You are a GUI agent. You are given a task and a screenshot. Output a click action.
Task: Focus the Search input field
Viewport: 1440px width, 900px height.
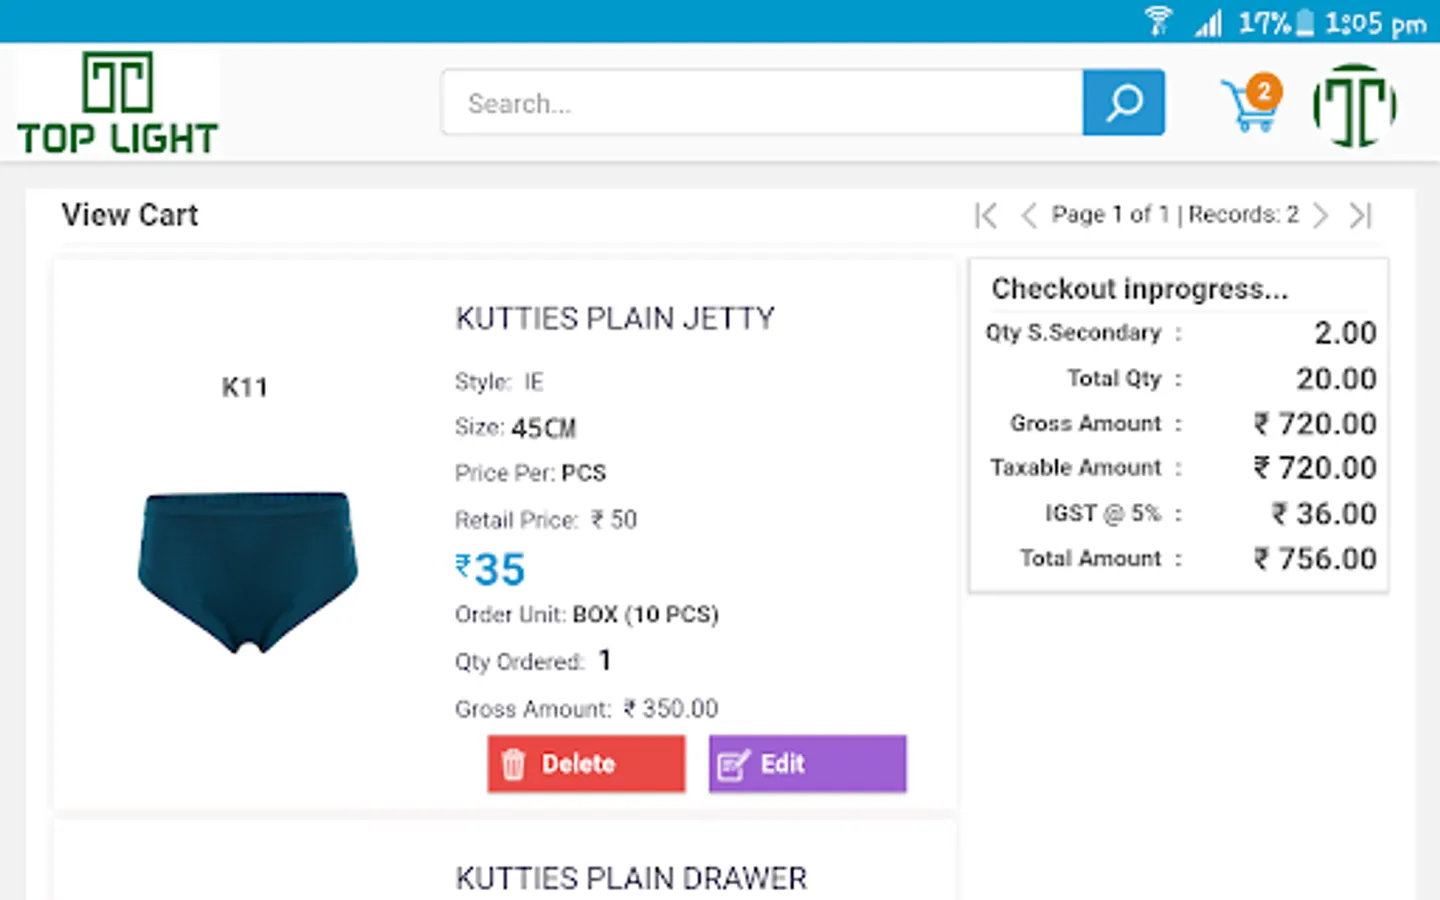[x=762, y=103]
